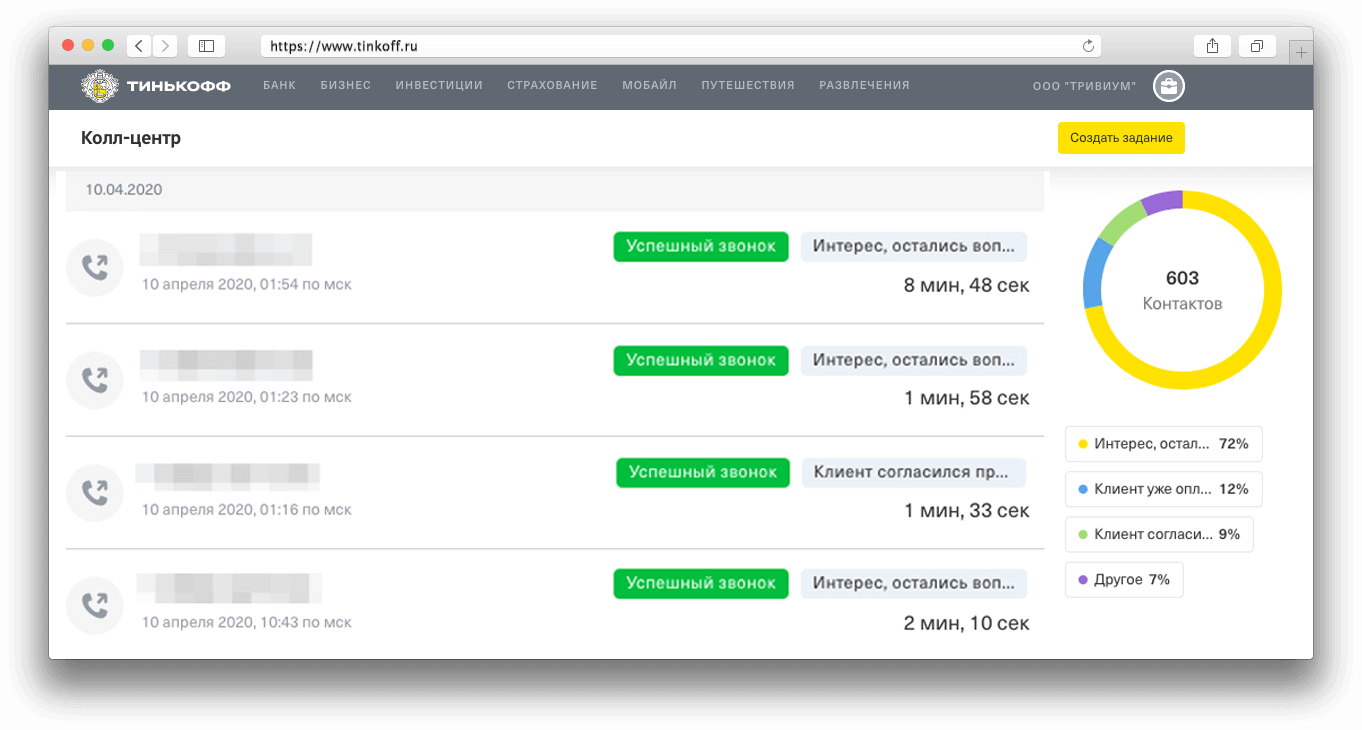Screen dimensions: 1362x730
Task: Click the Колл-центр page title
Action: pos(131,138)
